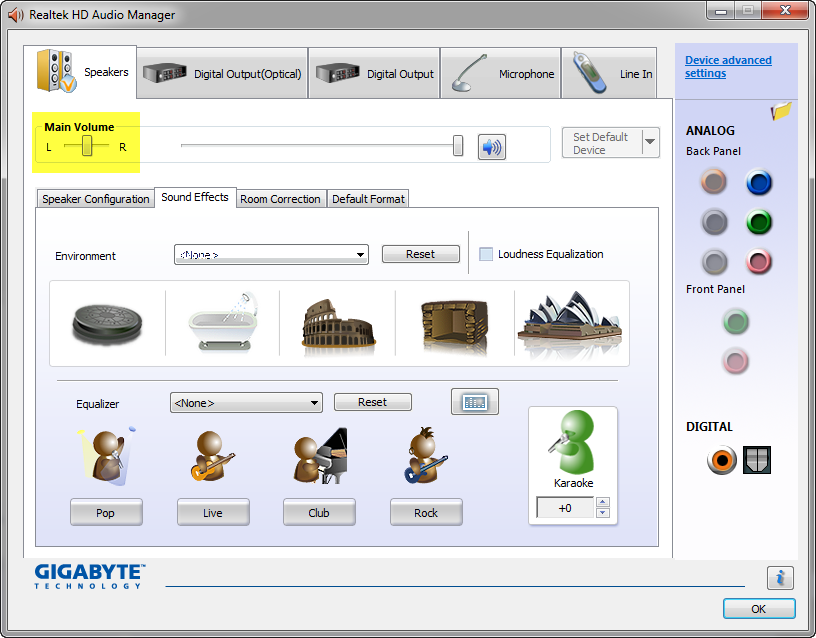Select the bathroom environment icon
Image resolution: width=816 pixels, height=638 pixels.
[224, 321]
